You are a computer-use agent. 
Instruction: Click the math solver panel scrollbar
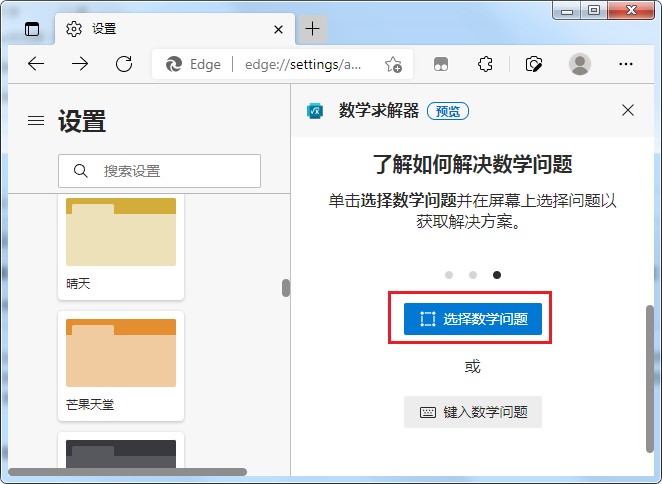(x=650, y=378)
